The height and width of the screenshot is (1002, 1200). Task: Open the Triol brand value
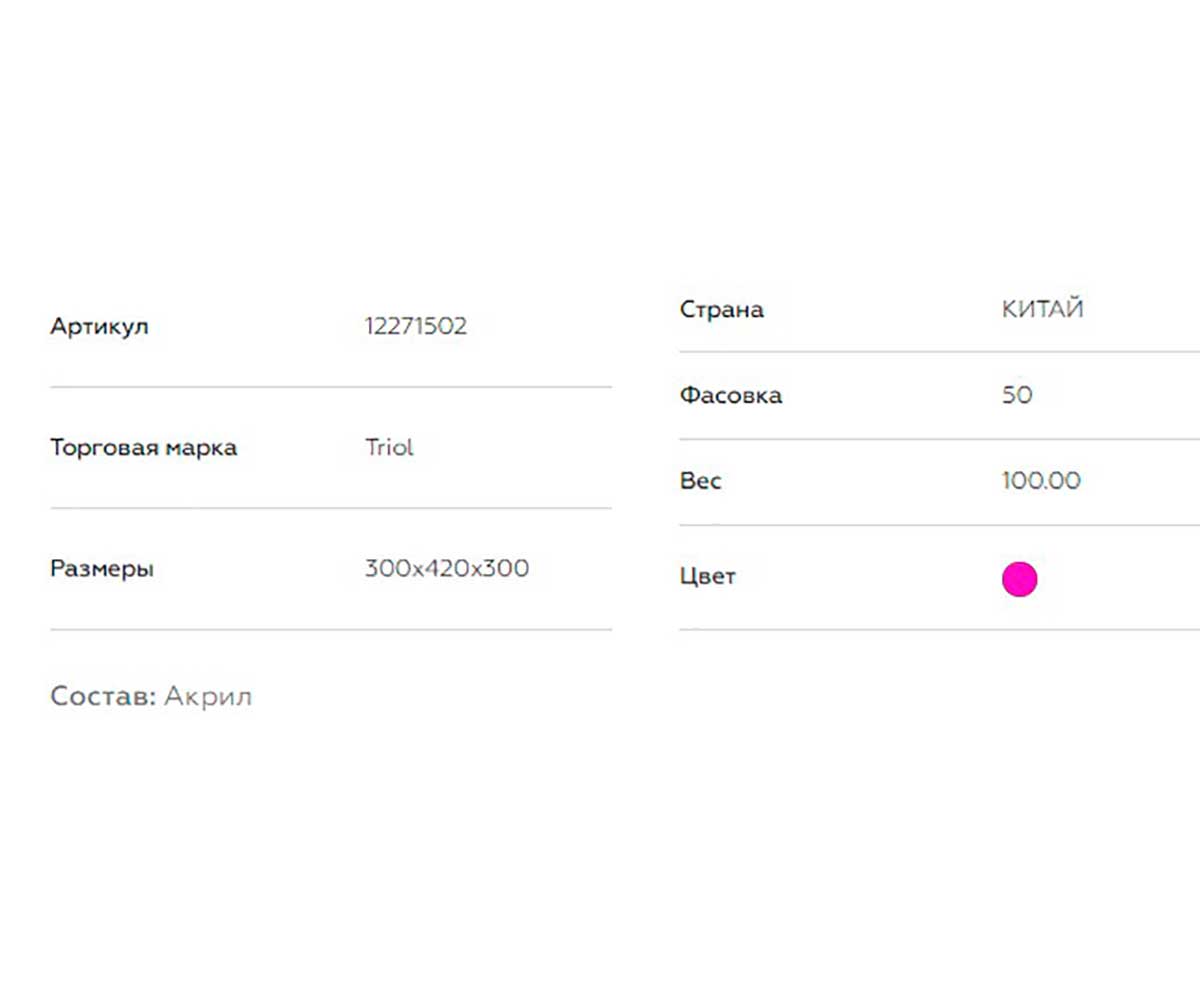click(x=389, y=447)
